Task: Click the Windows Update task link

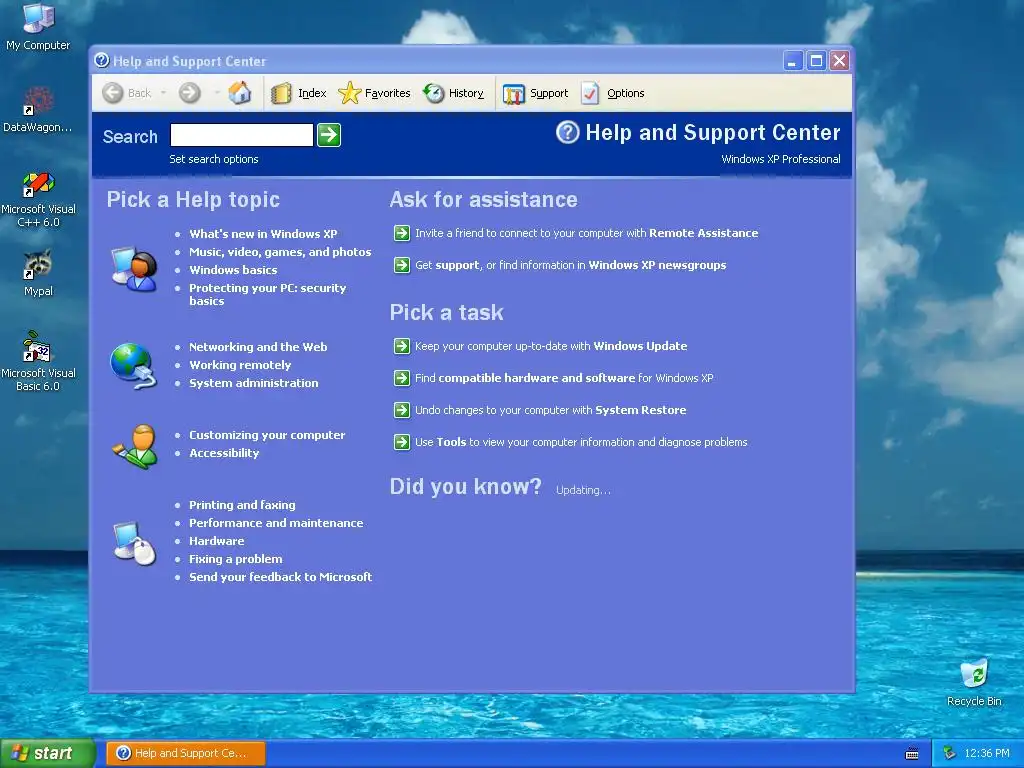Action: tap(640, 346)
